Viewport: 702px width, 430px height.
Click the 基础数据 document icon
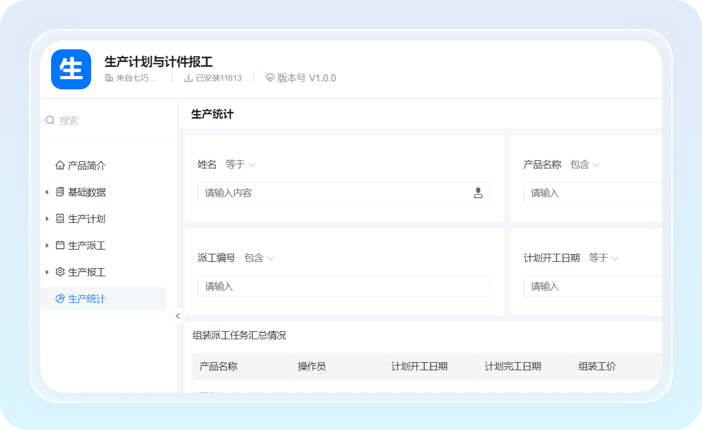click(x=60, y=192)
